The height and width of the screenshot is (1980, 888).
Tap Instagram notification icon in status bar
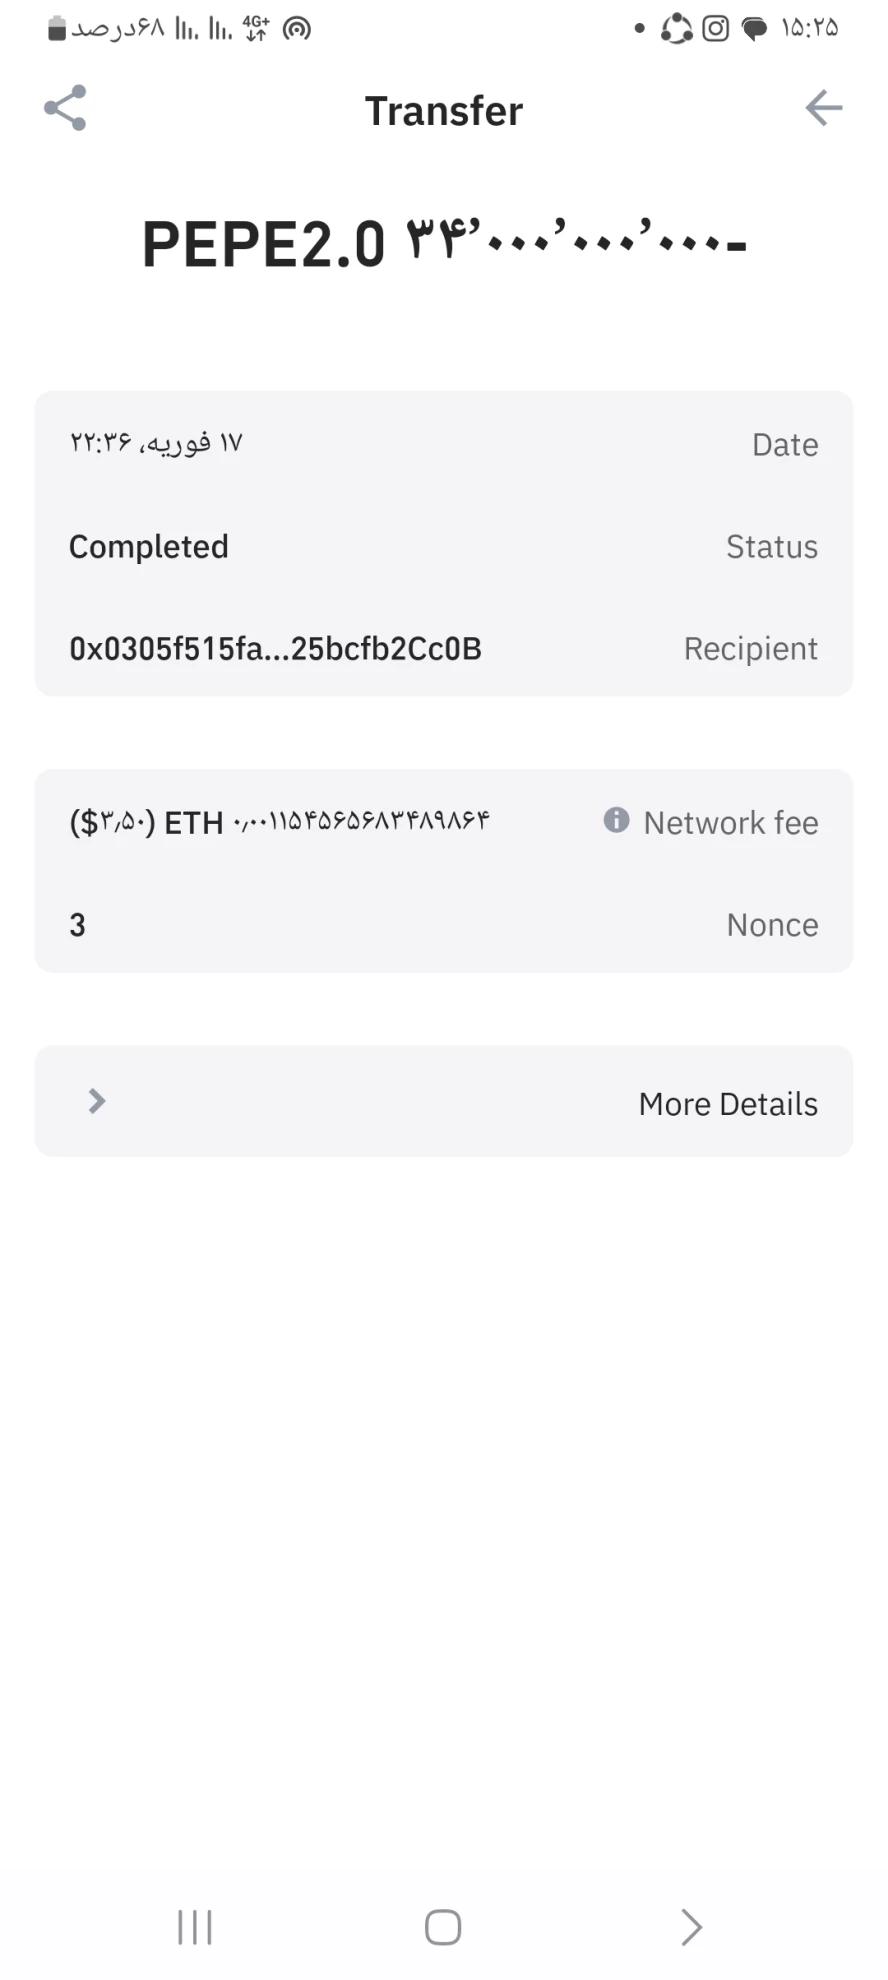click(x=715, y=28)
